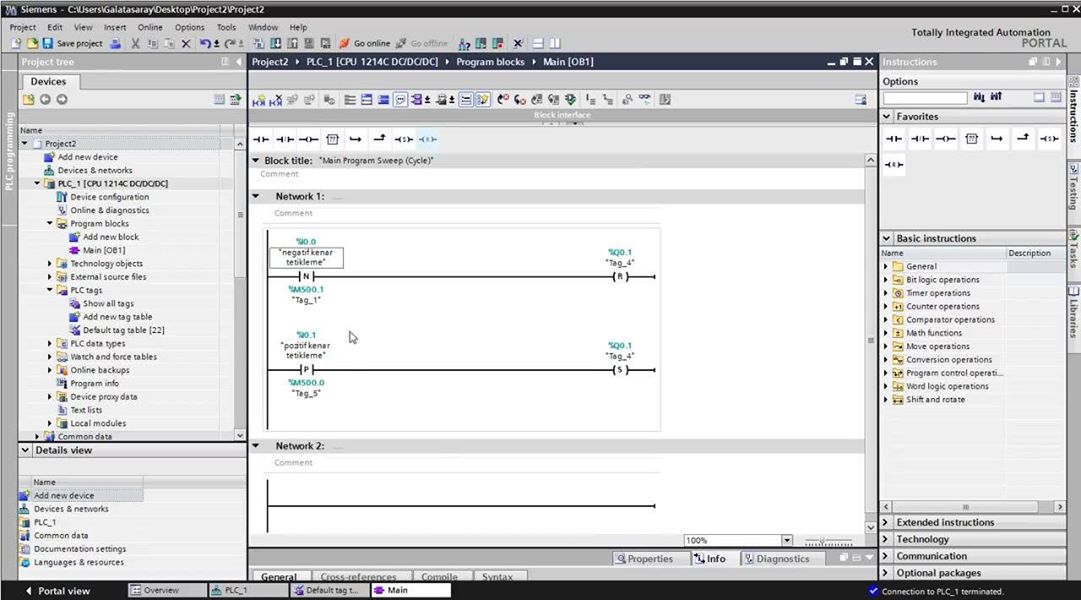
Task: Collapse the Details view panel
Action: [x=26, y=450]
